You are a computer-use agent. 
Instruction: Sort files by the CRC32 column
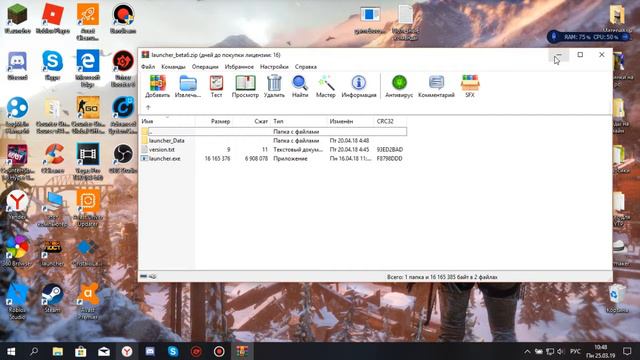point(390,121)
